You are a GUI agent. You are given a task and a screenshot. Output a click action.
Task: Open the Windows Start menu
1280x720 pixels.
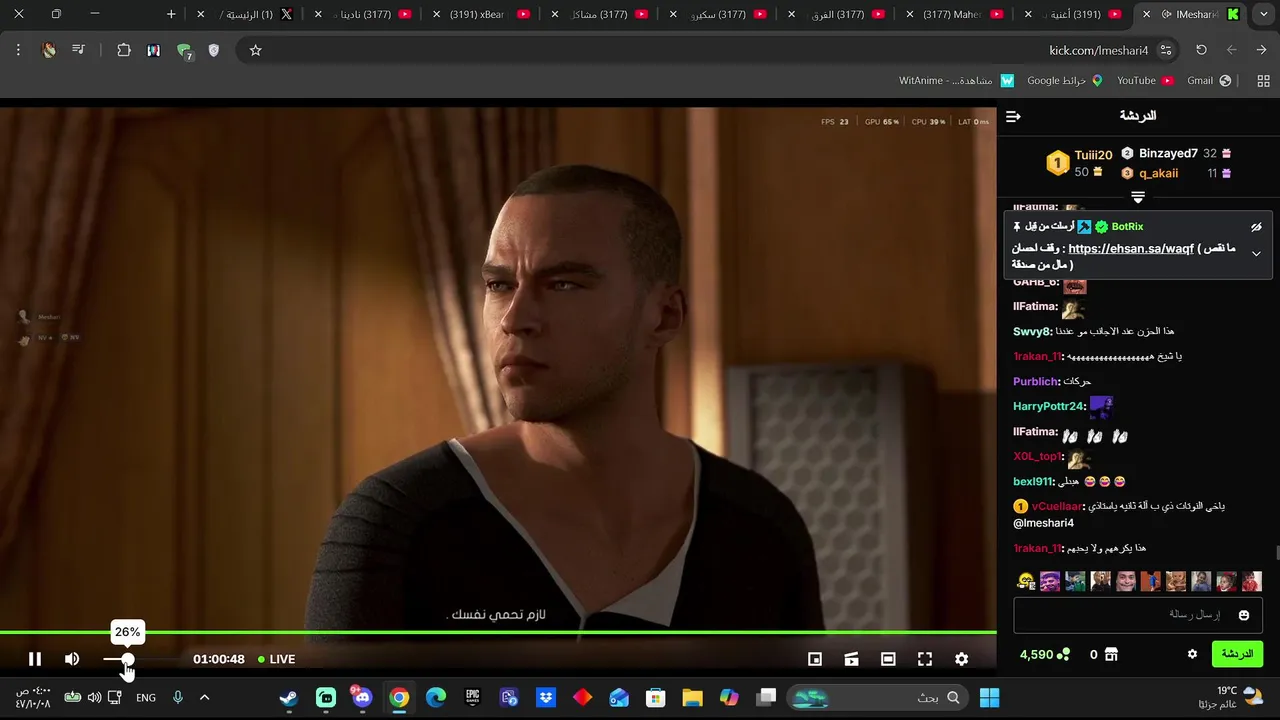pos(990,698)
